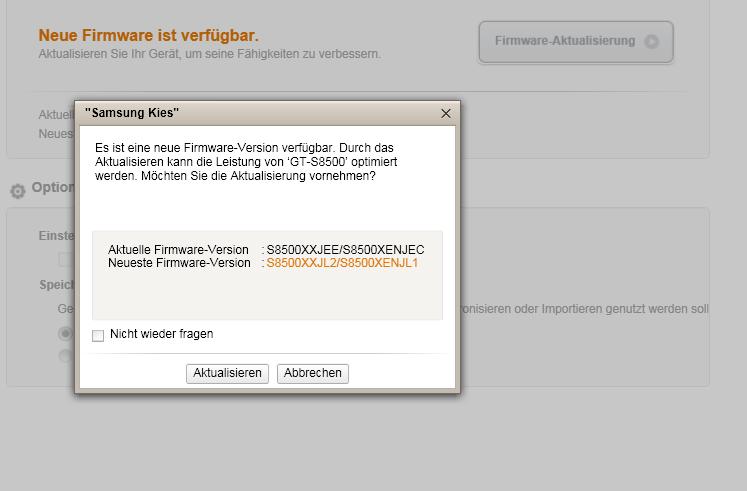Click the 'Neue Firmware ist verfügbar.' heading
Image resolution: width=747 pixels, height=491 pixels.
pyautogui.click(x=149, y=35)
